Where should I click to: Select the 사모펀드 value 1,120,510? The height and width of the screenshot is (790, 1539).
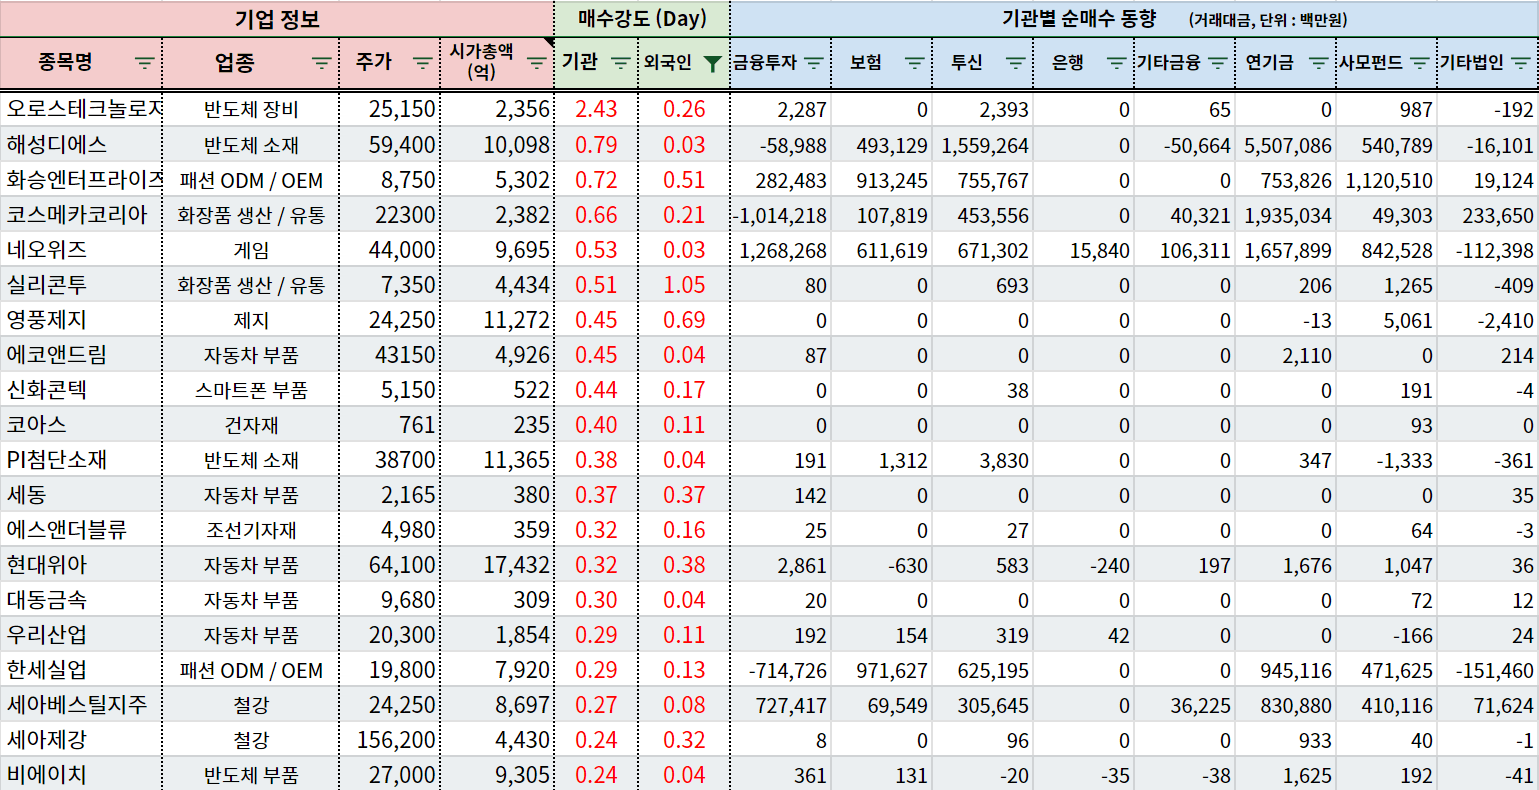point(1387,179)
